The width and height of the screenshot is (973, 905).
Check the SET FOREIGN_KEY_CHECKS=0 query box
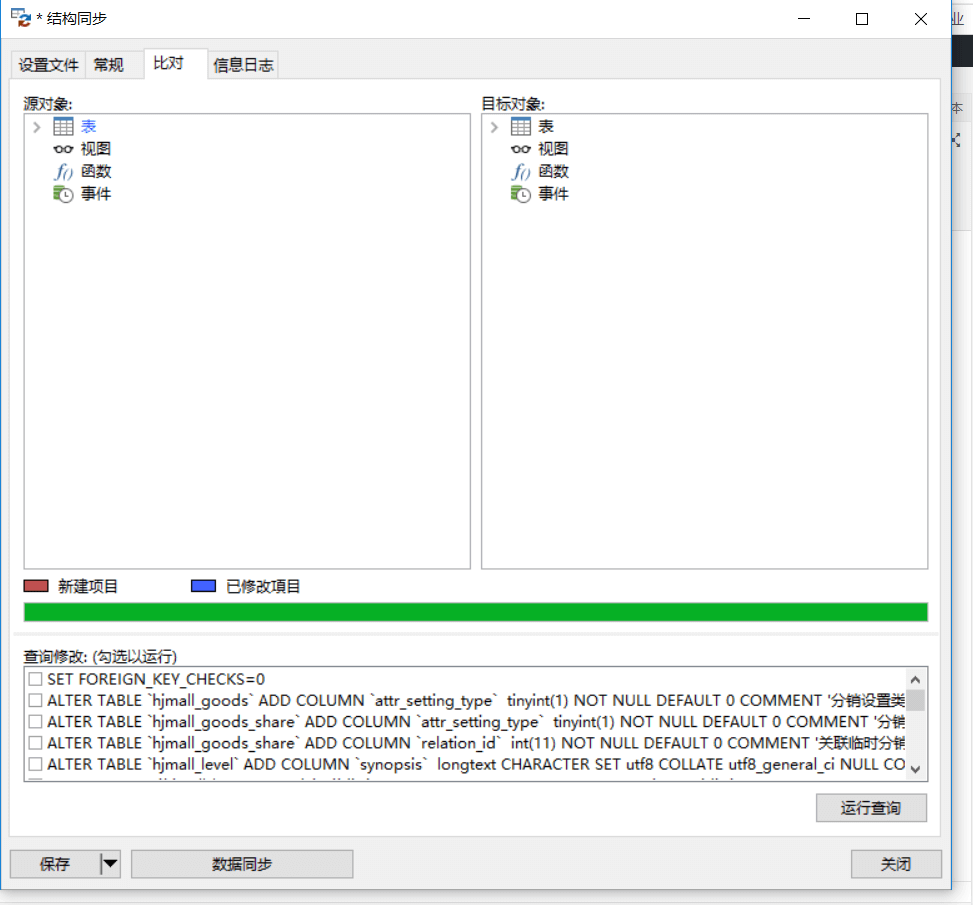tap(35, 680)
